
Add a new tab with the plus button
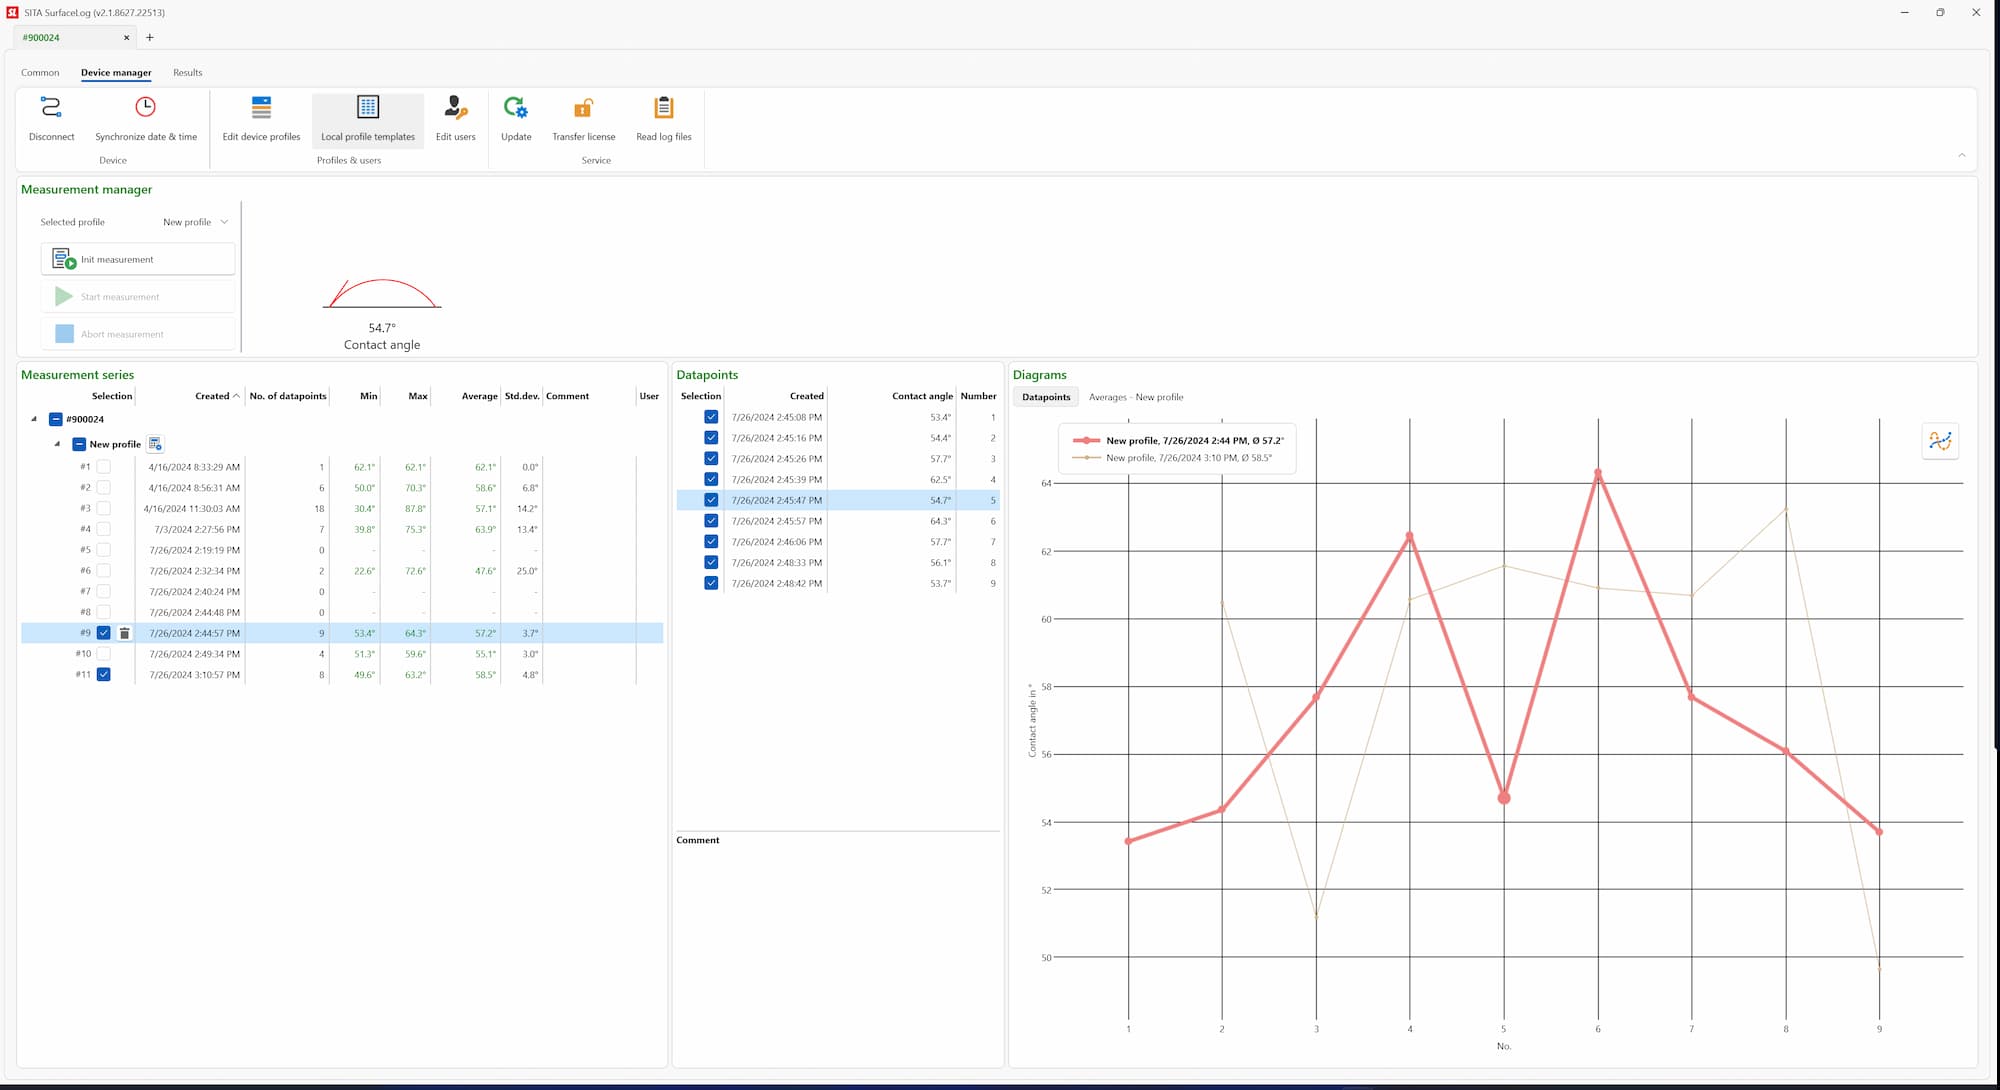(x=150, y=37)
